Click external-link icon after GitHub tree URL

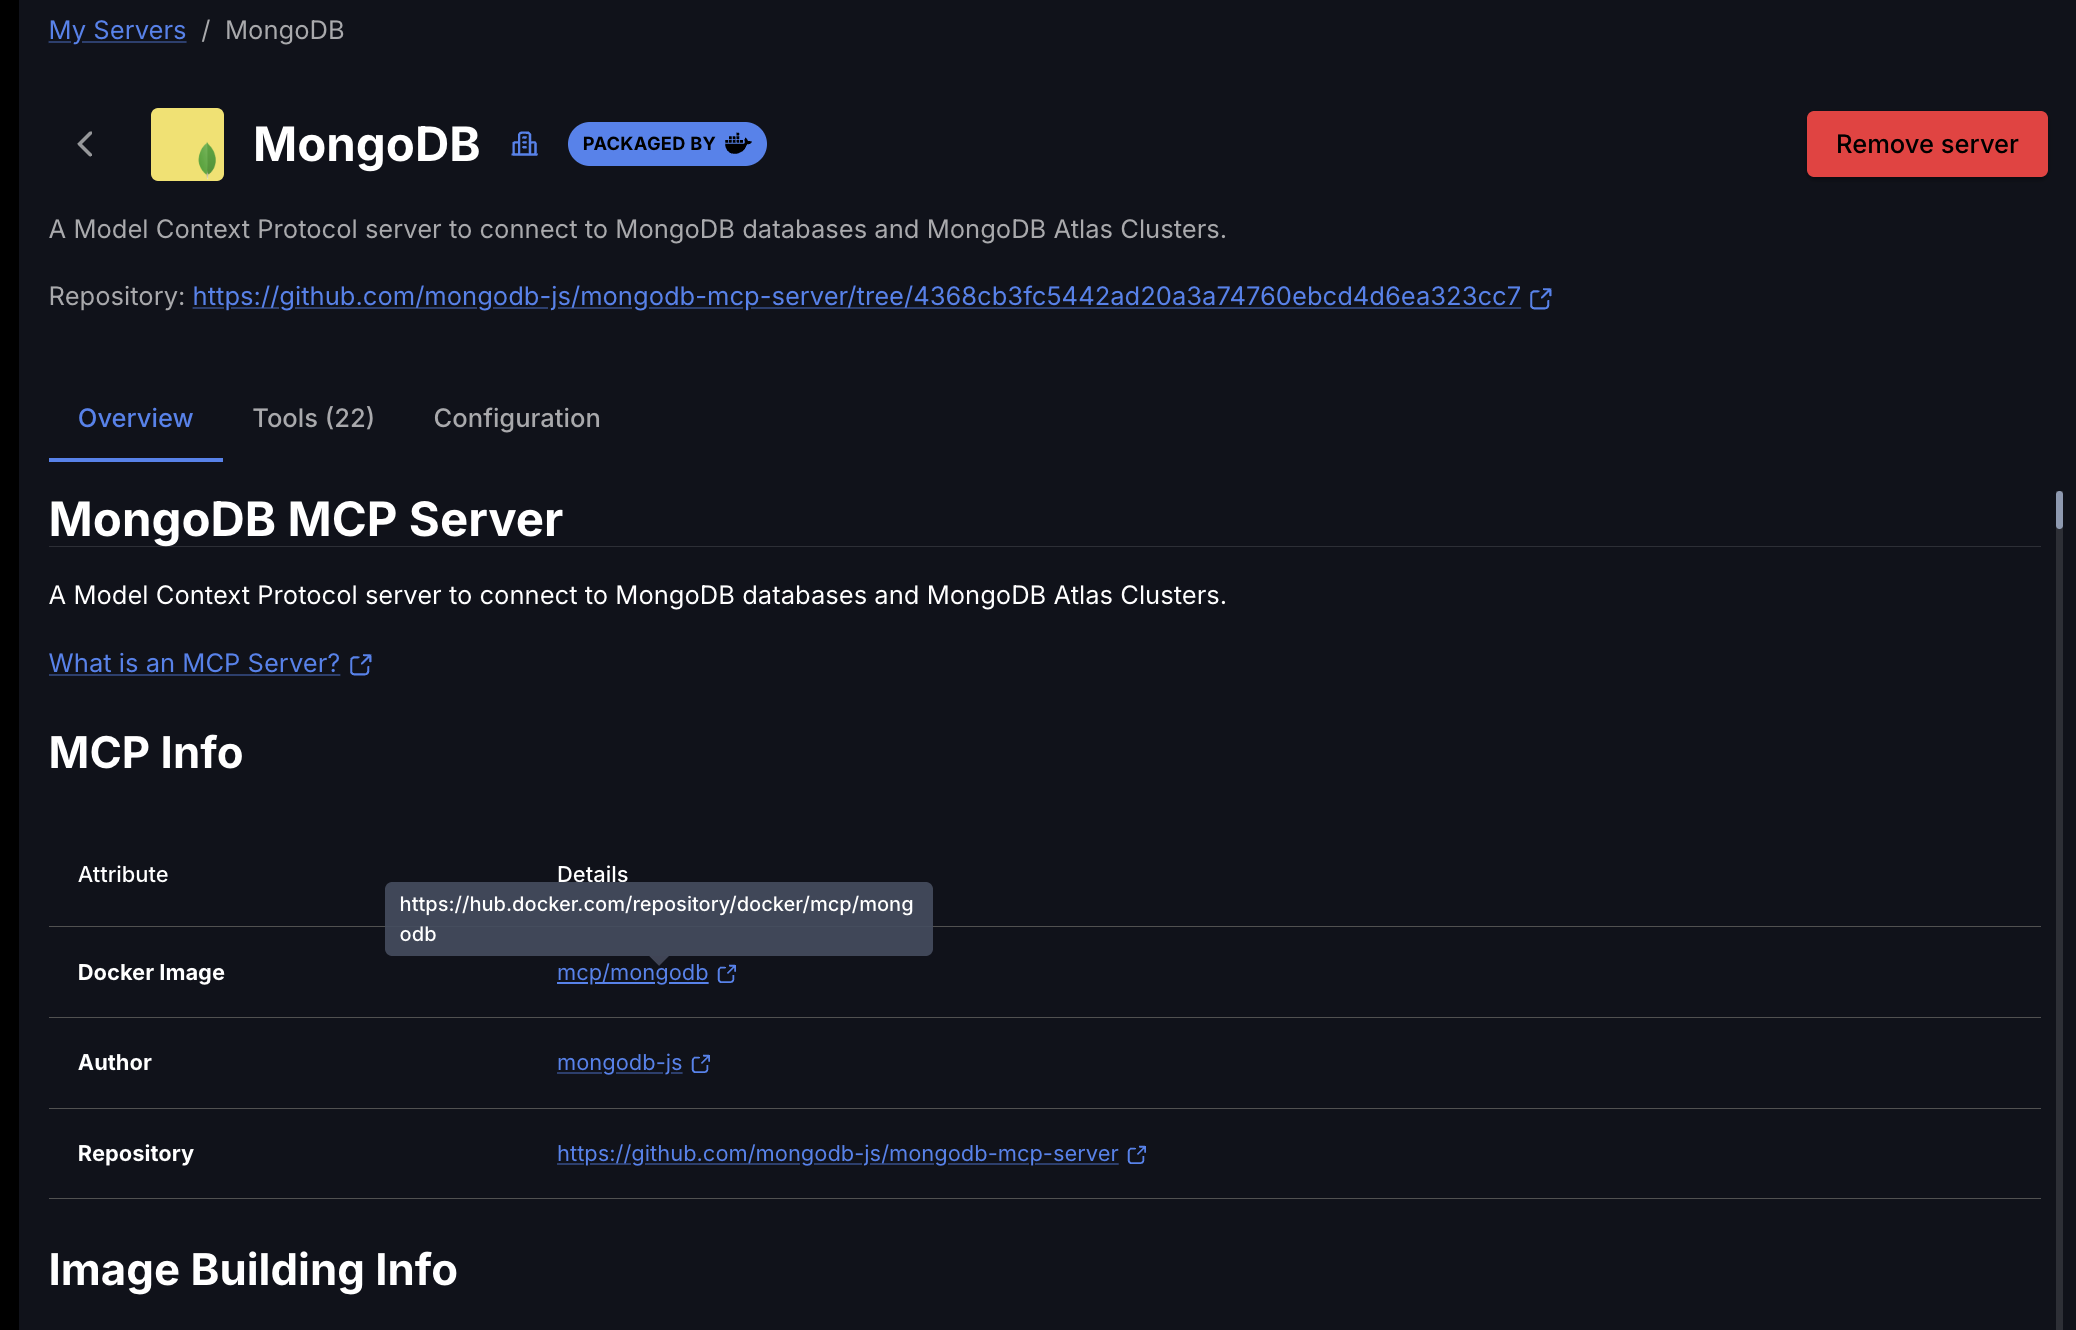click(x=1540, y=298)
